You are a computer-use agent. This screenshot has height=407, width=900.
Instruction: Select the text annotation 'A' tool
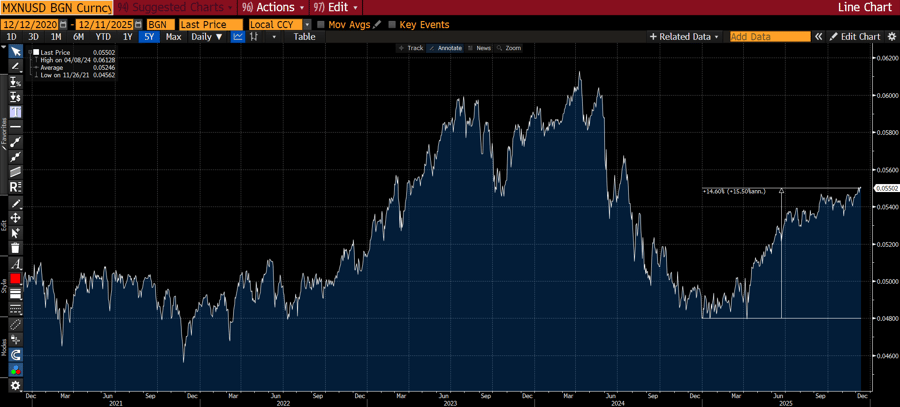pyautogui.click(x=15, y=264)
